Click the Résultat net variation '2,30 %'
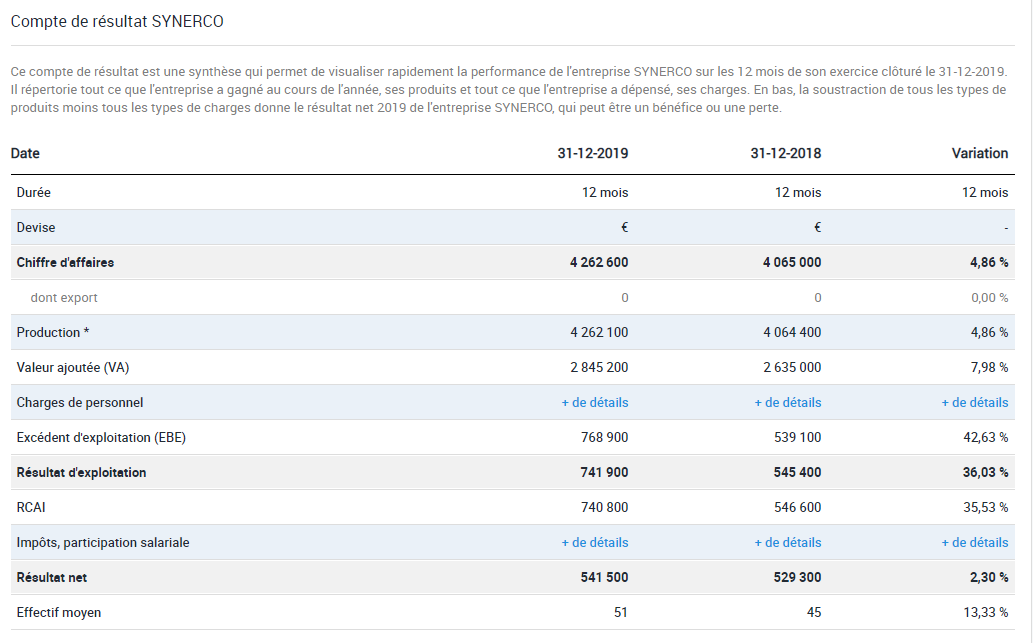The width and height of the screenshot is (1033, 643). (x=989, y=578)
